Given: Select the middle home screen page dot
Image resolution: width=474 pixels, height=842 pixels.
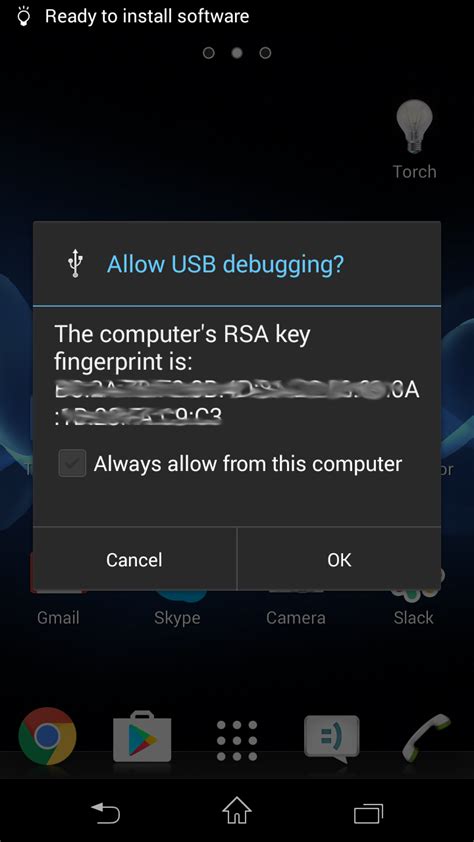Looking at the screenshot, I should click(x=237, y=53).
